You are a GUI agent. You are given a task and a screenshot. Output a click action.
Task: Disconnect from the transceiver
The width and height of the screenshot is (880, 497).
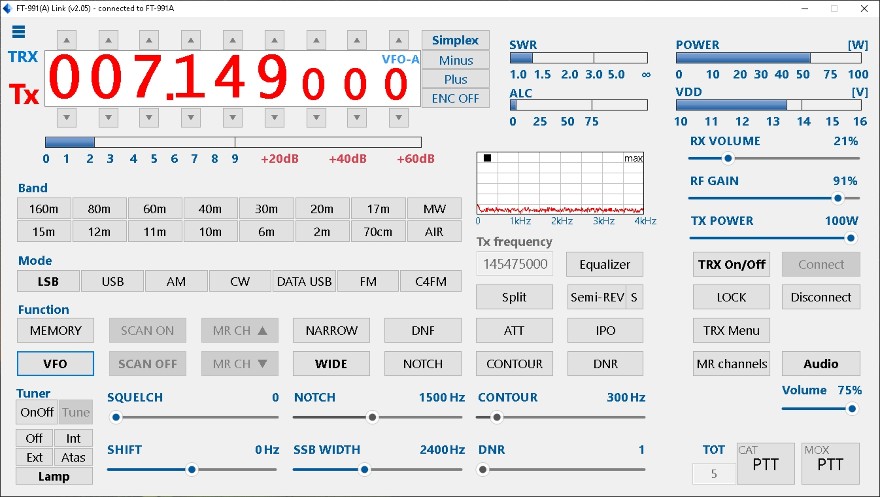point(821,297)
